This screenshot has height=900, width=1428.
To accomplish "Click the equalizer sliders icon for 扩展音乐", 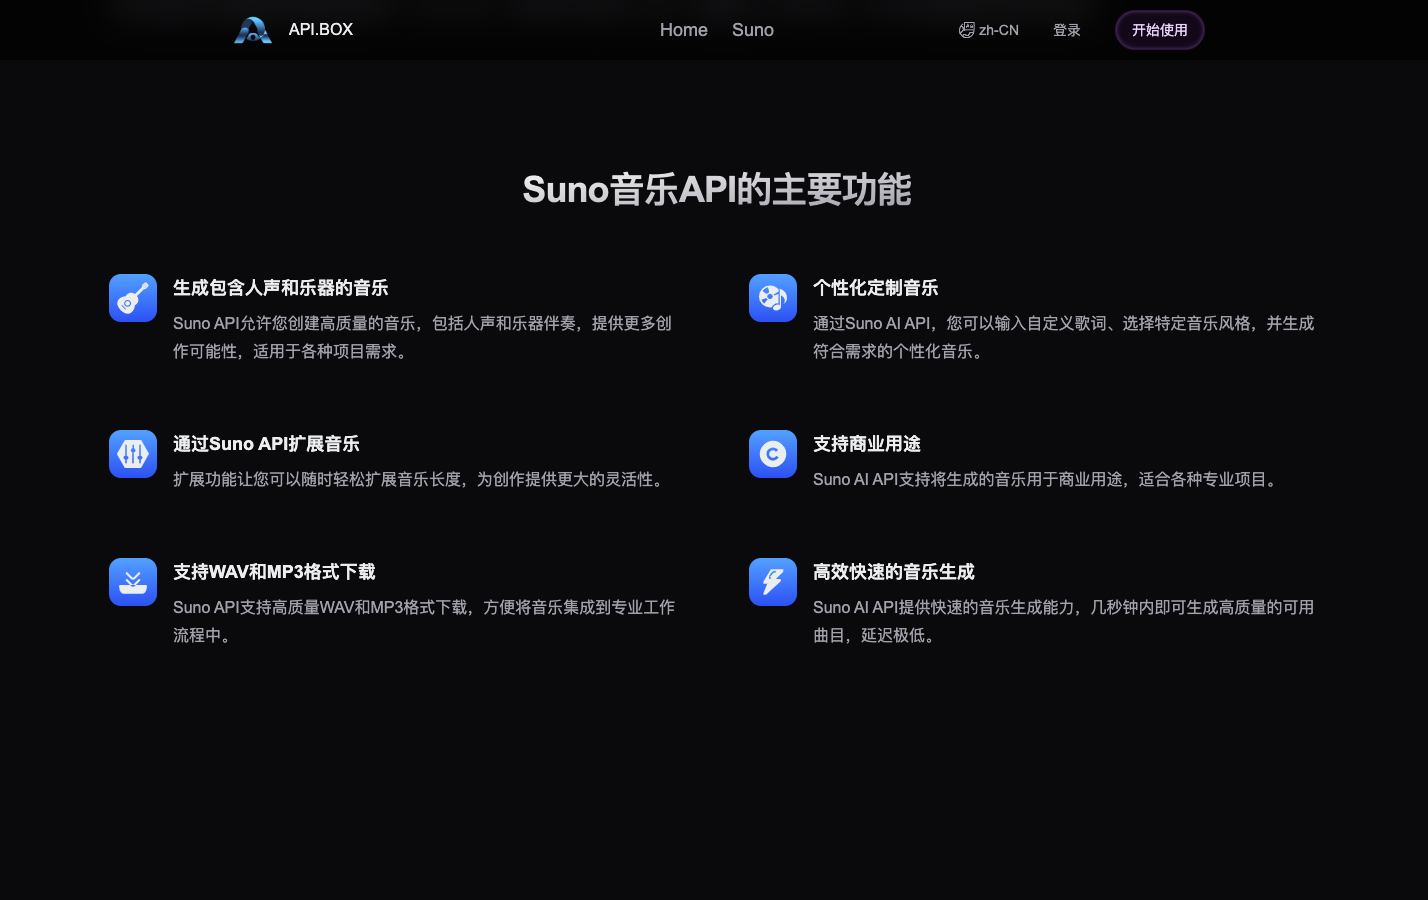I will pyautogui.click(x=133, y=454).
